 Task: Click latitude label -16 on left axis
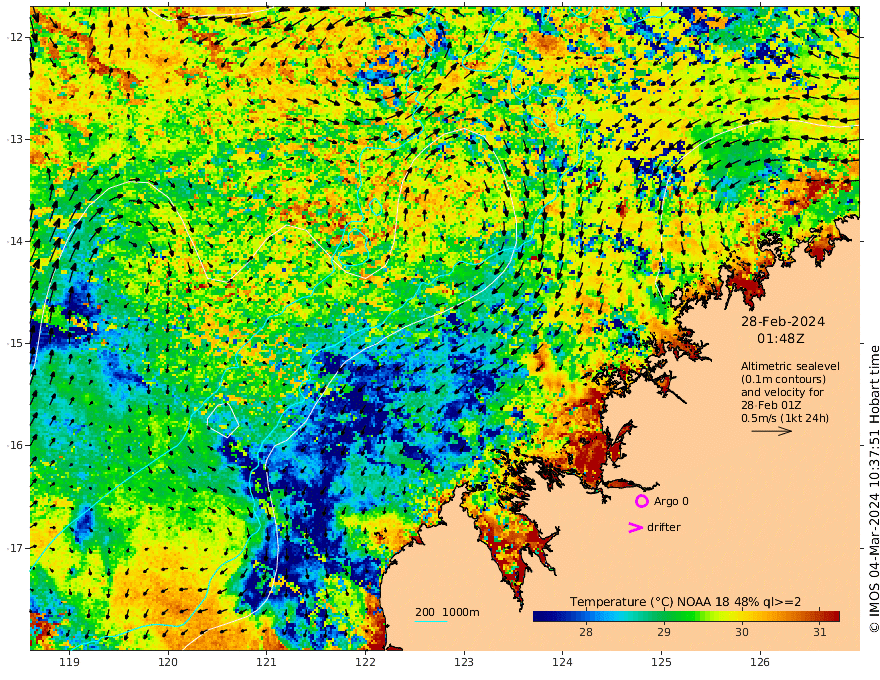tap(15, 445)
